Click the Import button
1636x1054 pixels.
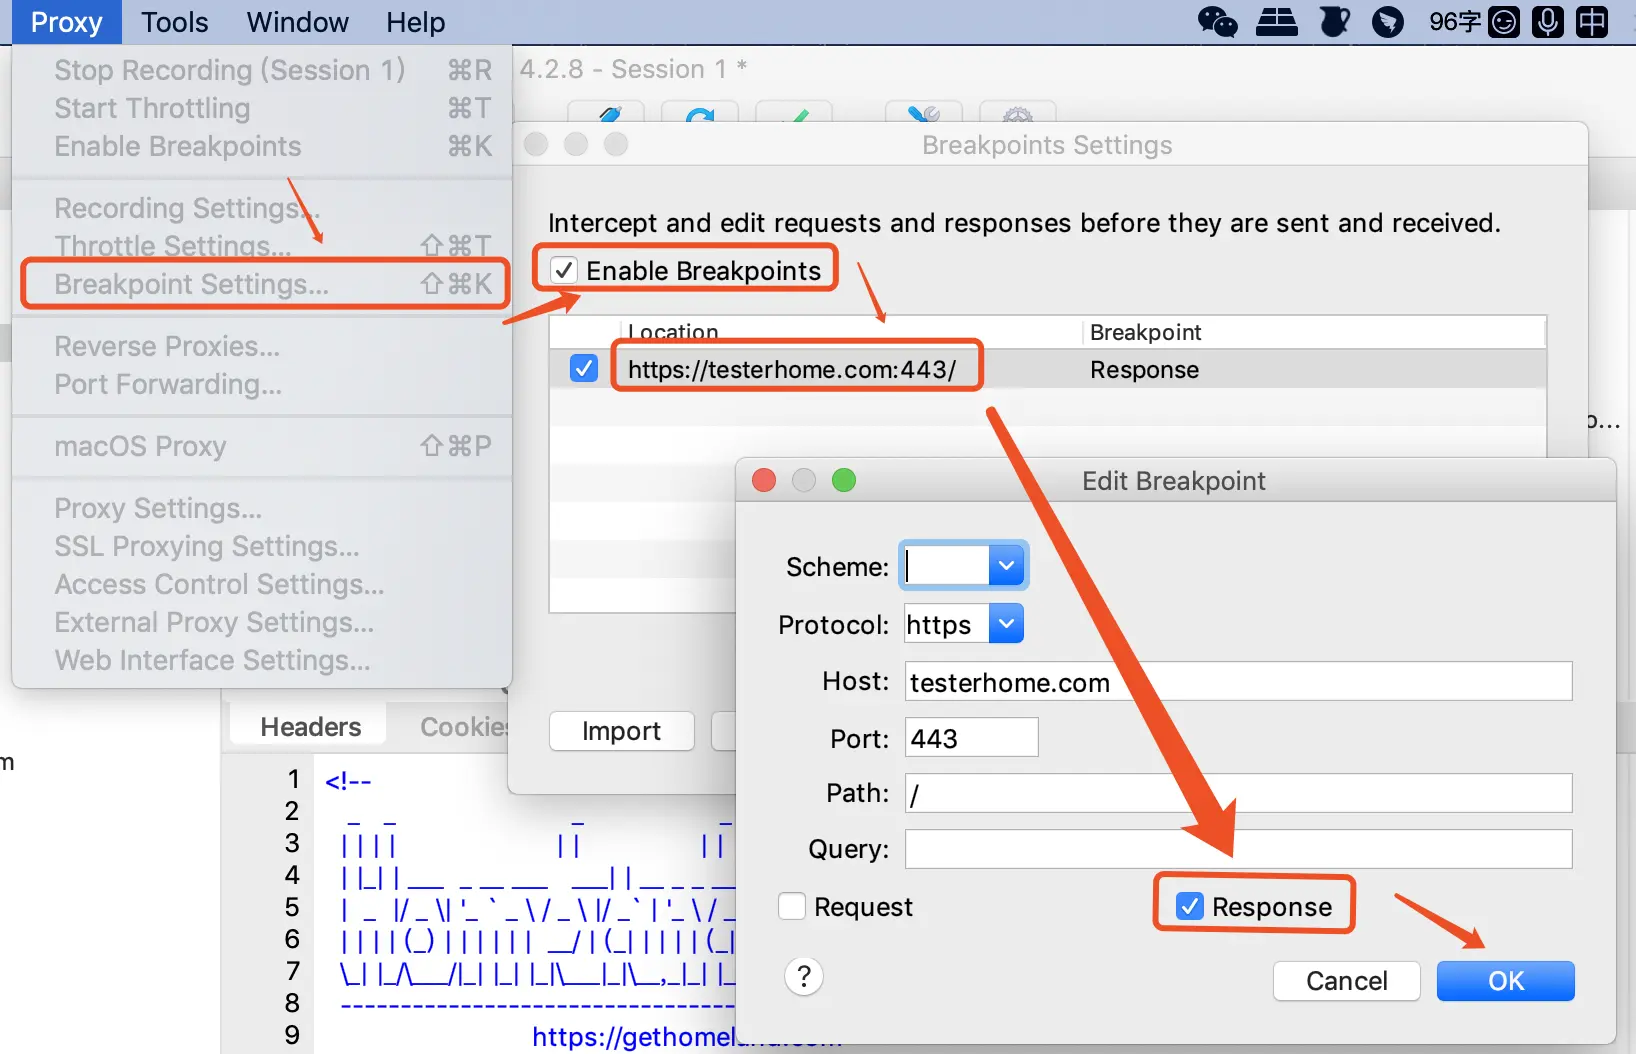621,731
